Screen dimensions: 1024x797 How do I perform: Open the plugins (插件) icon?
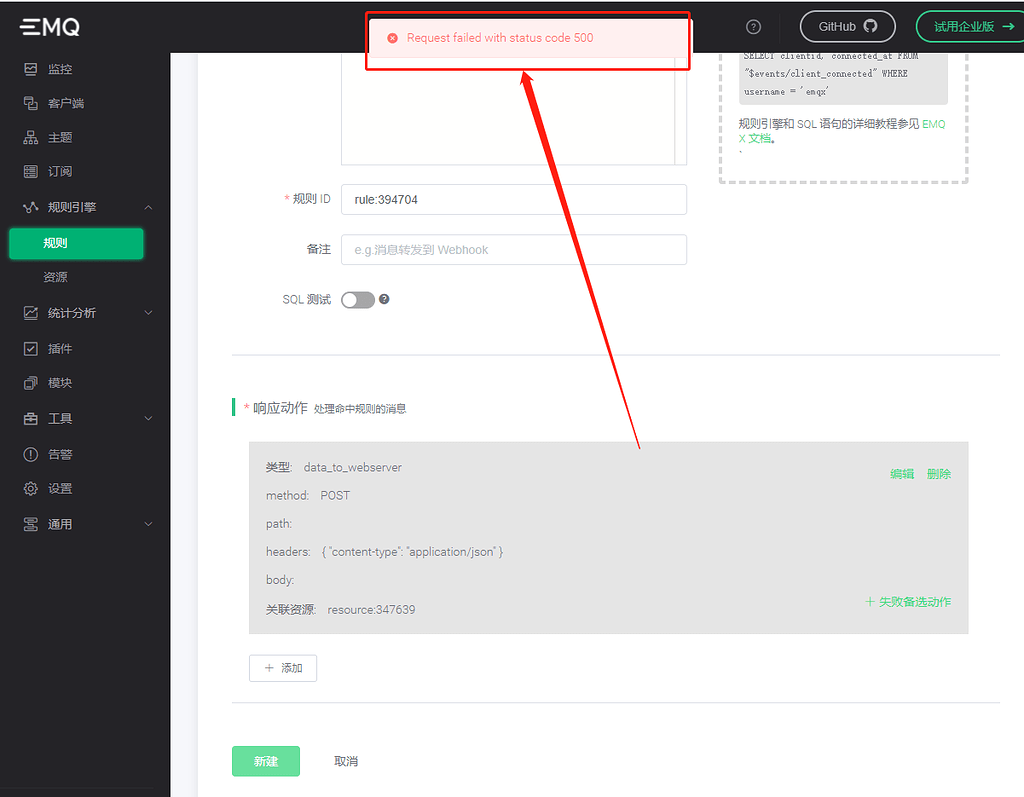click(30, 348)
